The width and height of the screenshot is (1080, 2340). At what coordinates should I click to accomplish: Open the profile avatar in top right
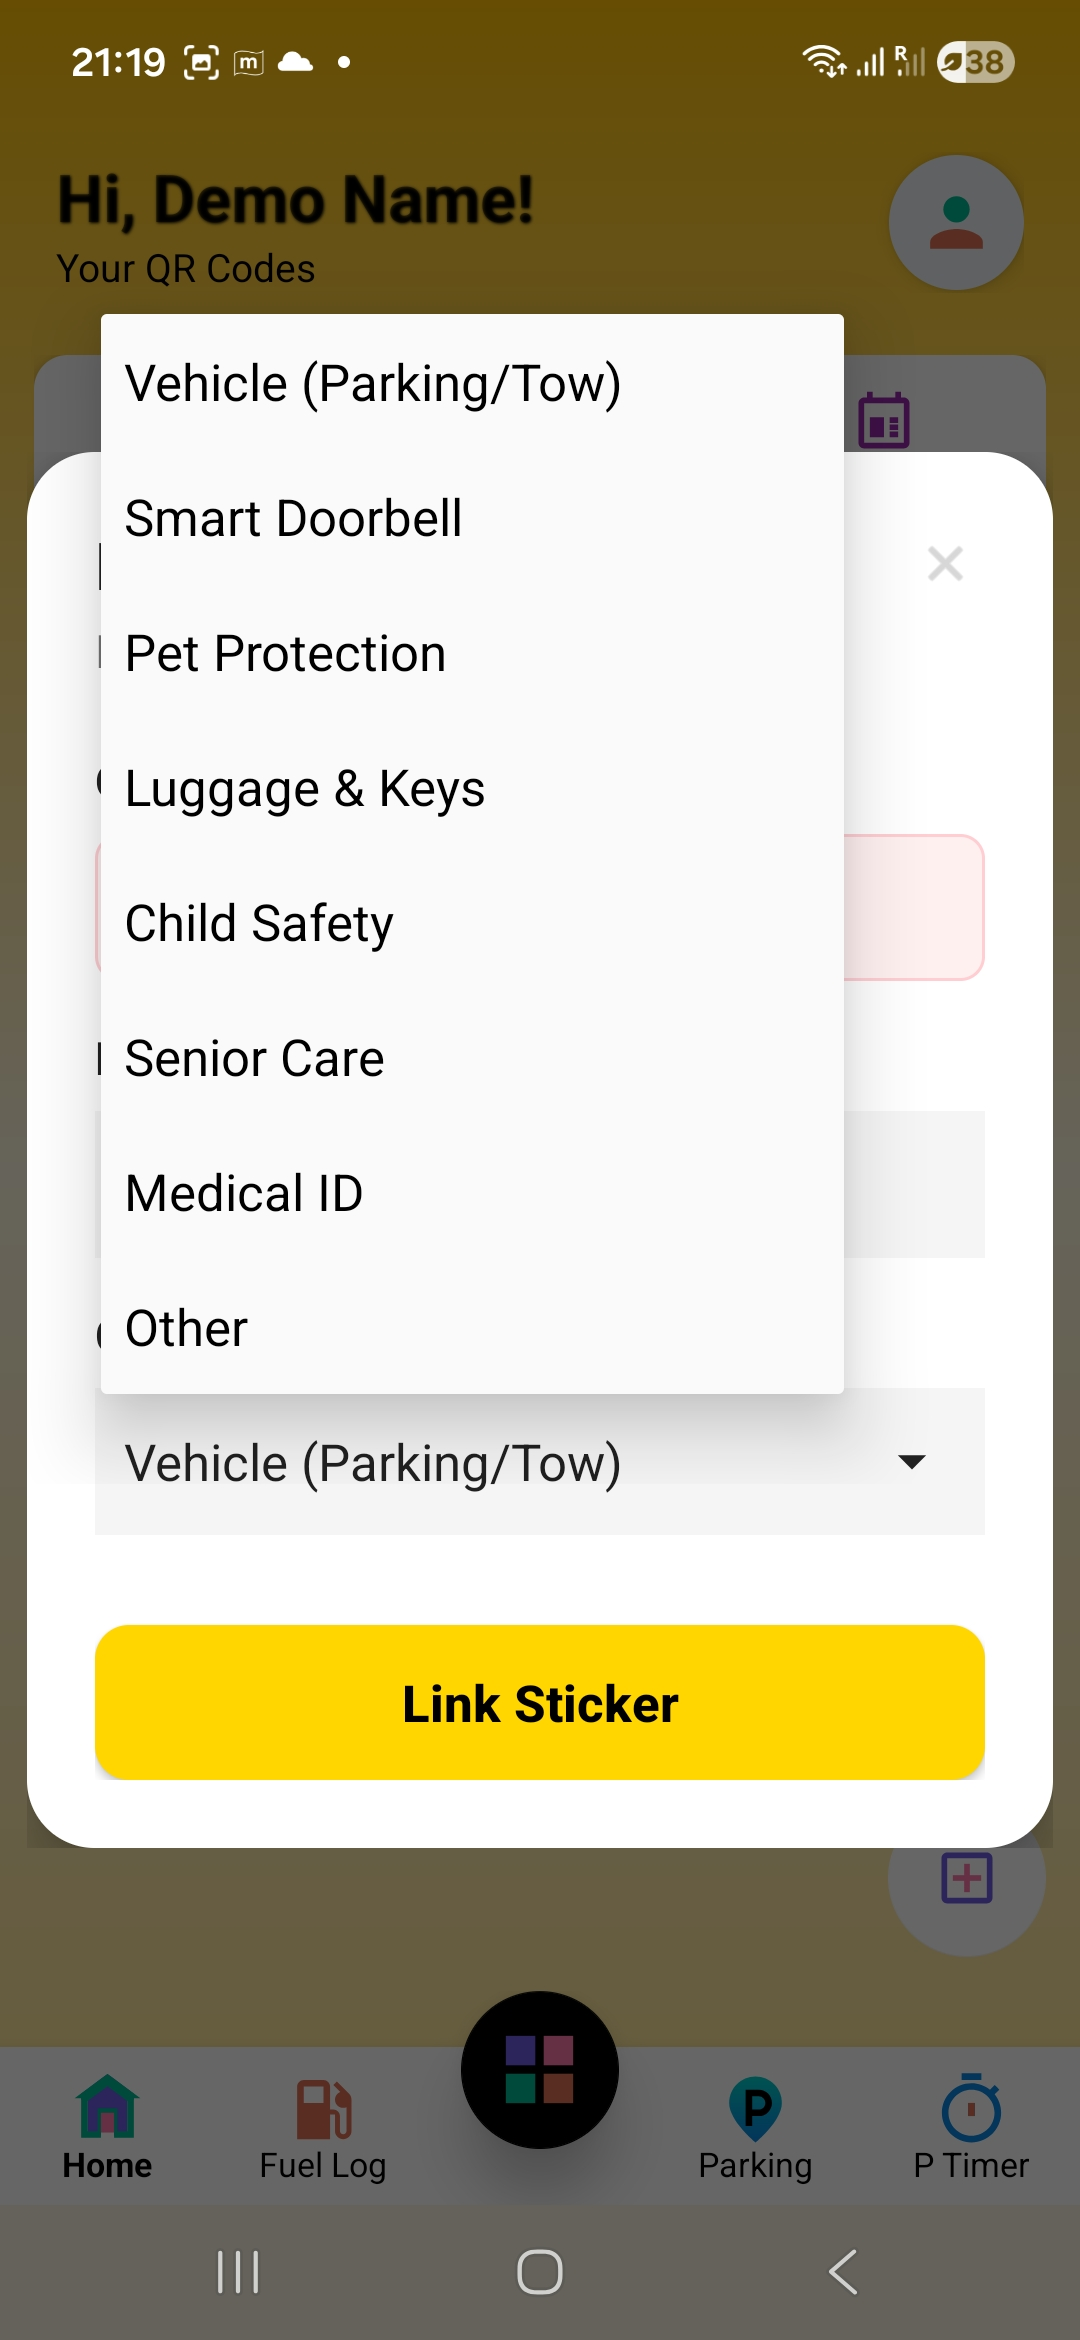click(956, 223)
